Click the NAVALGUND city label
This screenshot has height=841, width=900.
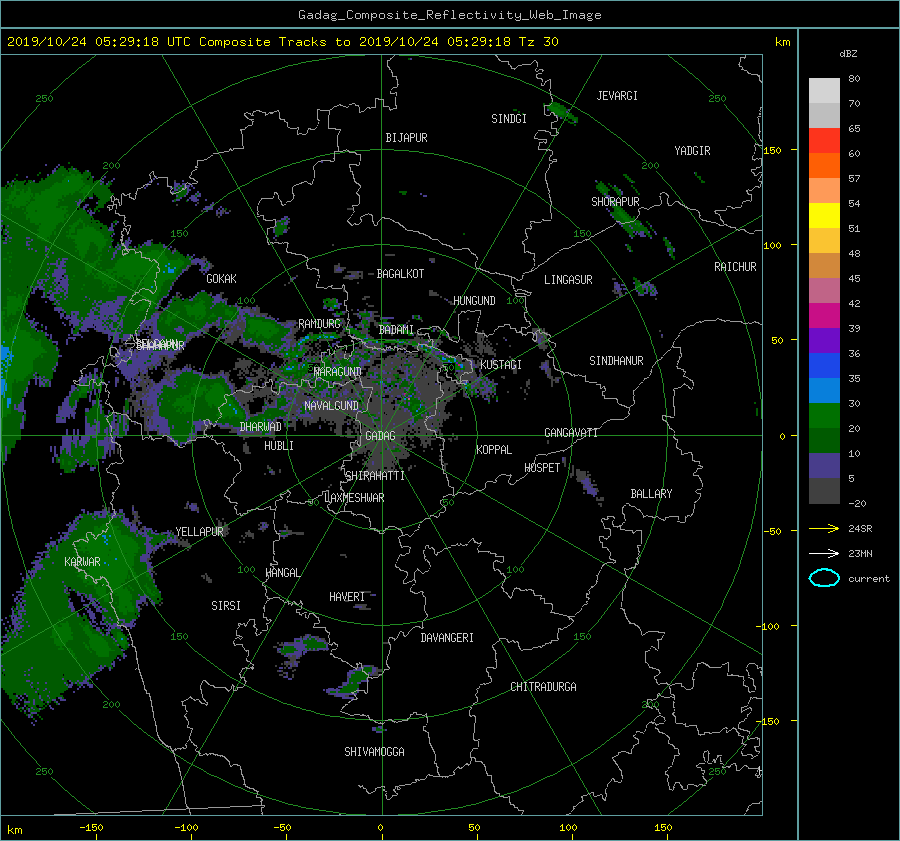(x=331, y=406)
